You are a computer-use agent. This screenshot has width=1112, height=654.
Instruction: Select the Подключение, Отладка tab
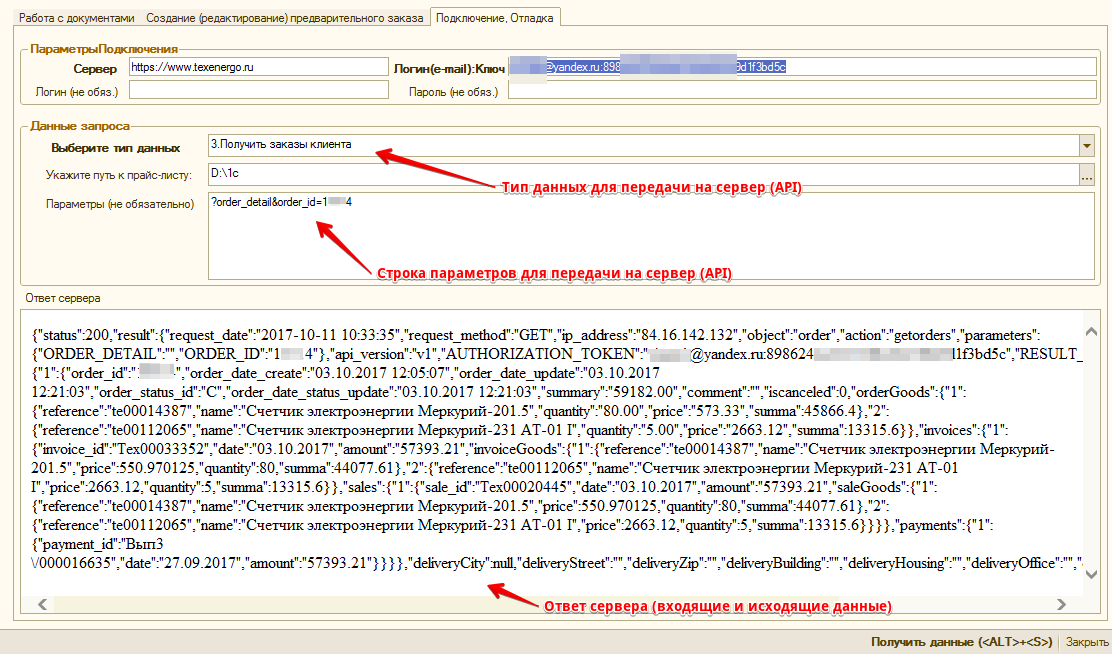tap(494, 18)
